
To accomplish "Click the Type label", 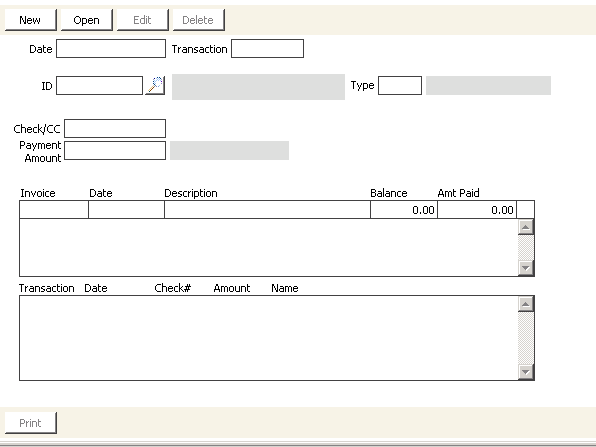I will coord(363,86).
